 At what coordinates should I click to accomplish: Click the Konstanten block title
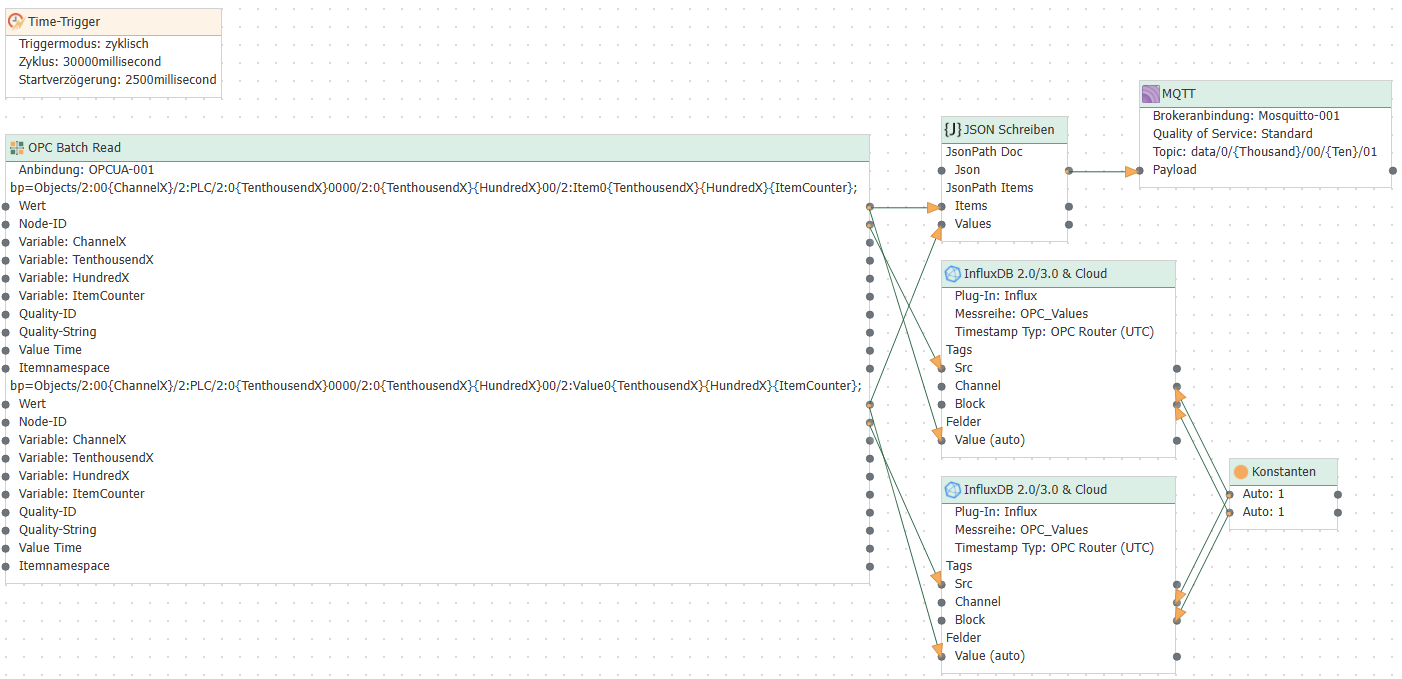point(1283,472)
